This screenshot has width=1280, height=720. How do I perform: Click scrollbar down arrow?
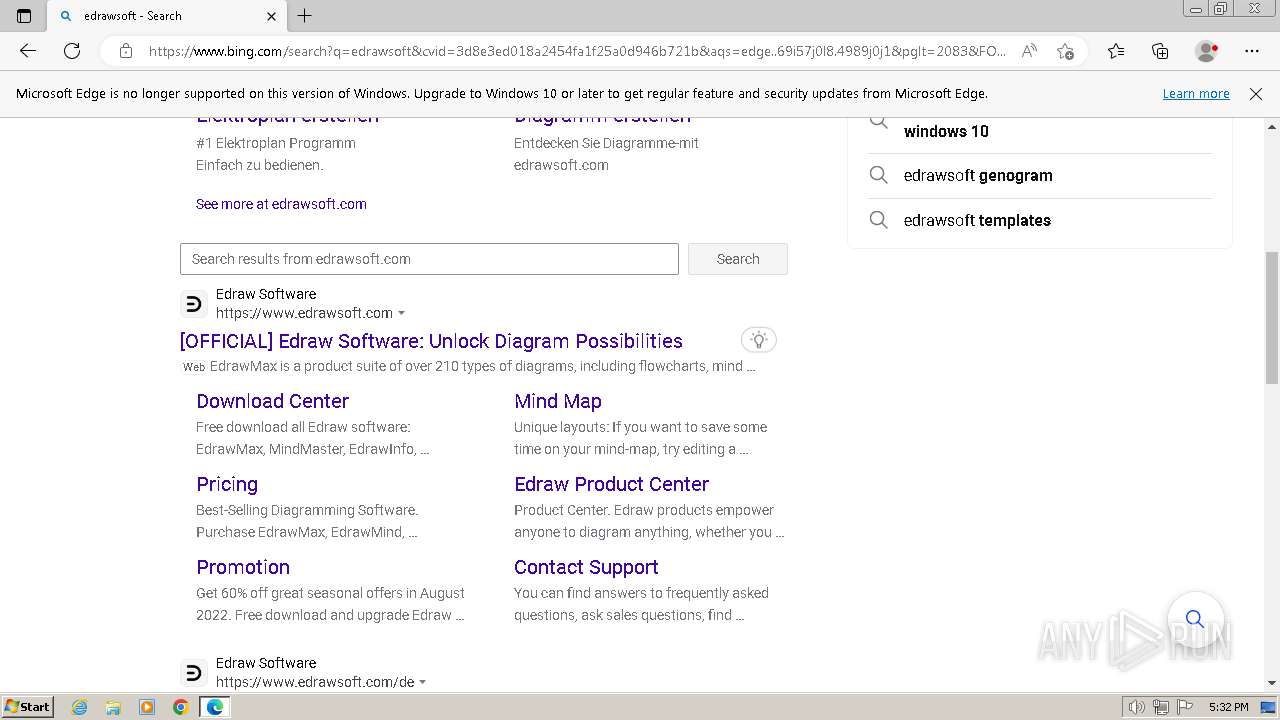[x=1271, y=683]
